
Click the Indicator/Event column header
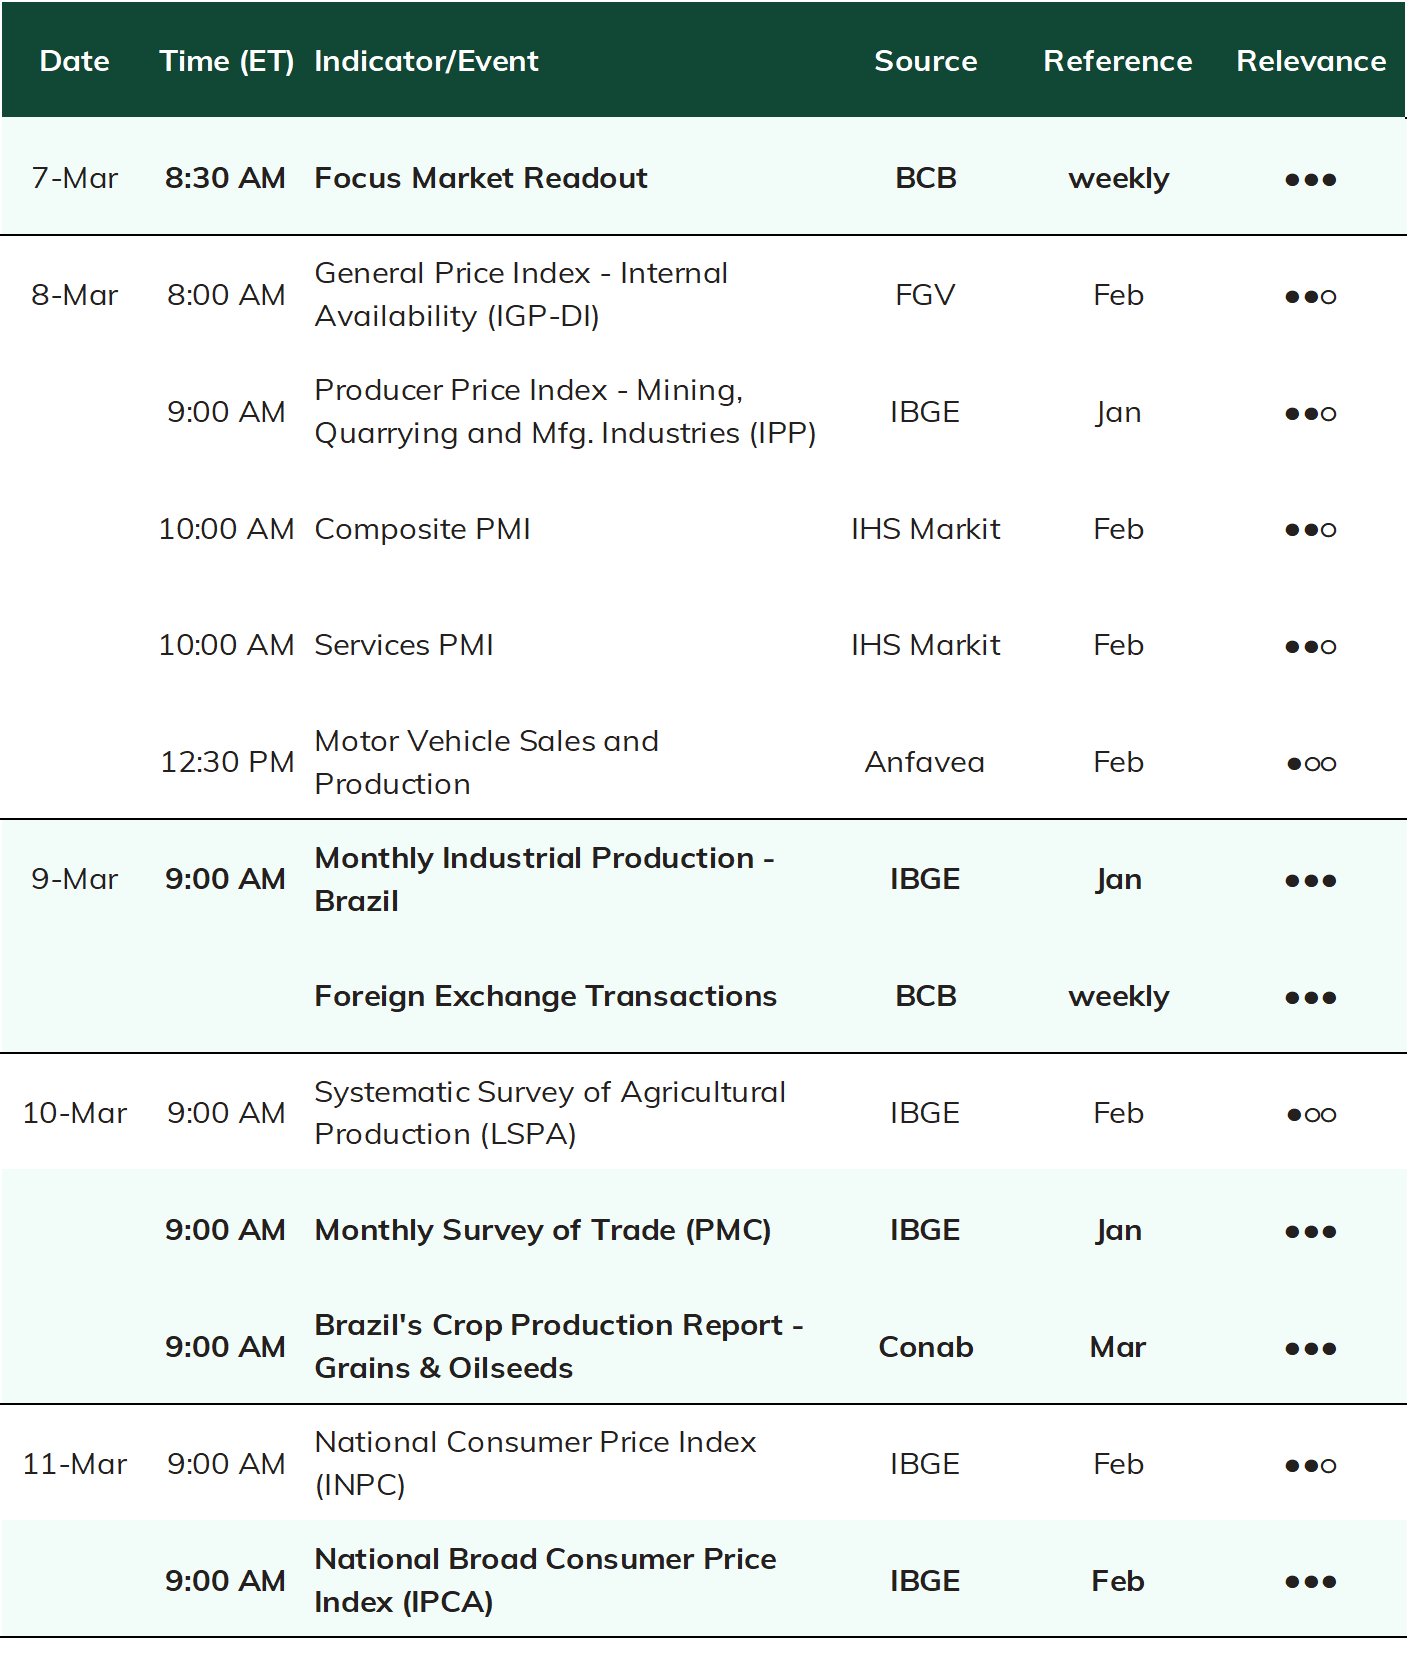click(x=426, y=61)
